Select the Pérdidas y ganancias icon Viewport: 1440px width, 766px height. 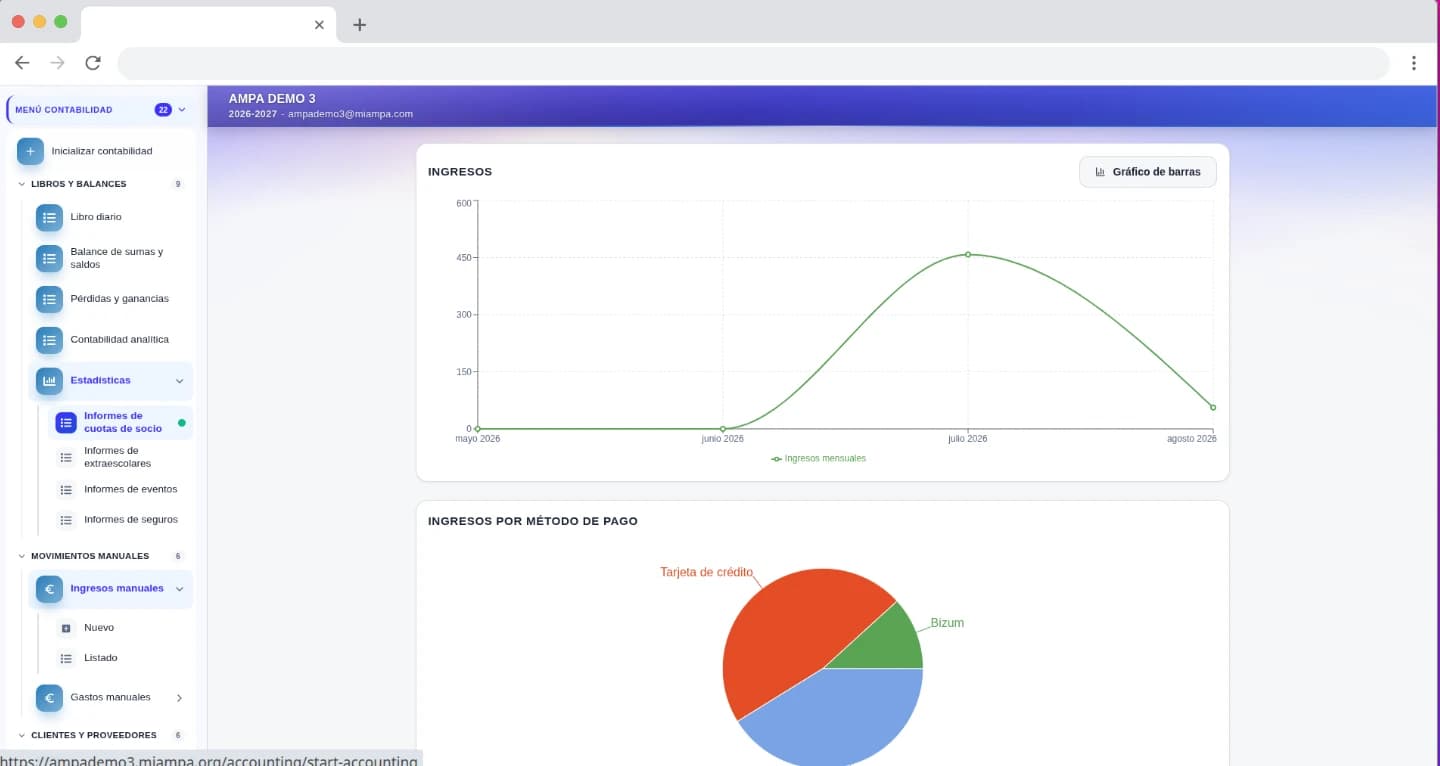pos(49,299)
